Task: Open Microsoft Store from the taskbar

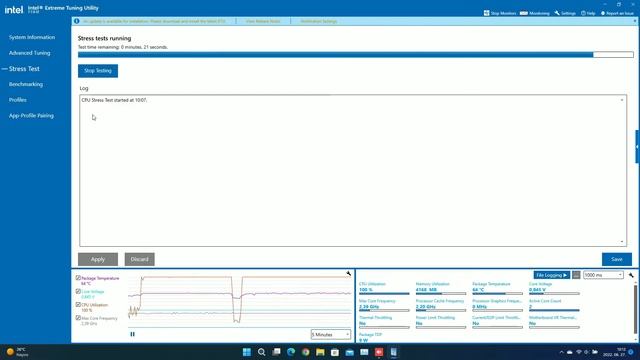Action: [x=335, y=352]
